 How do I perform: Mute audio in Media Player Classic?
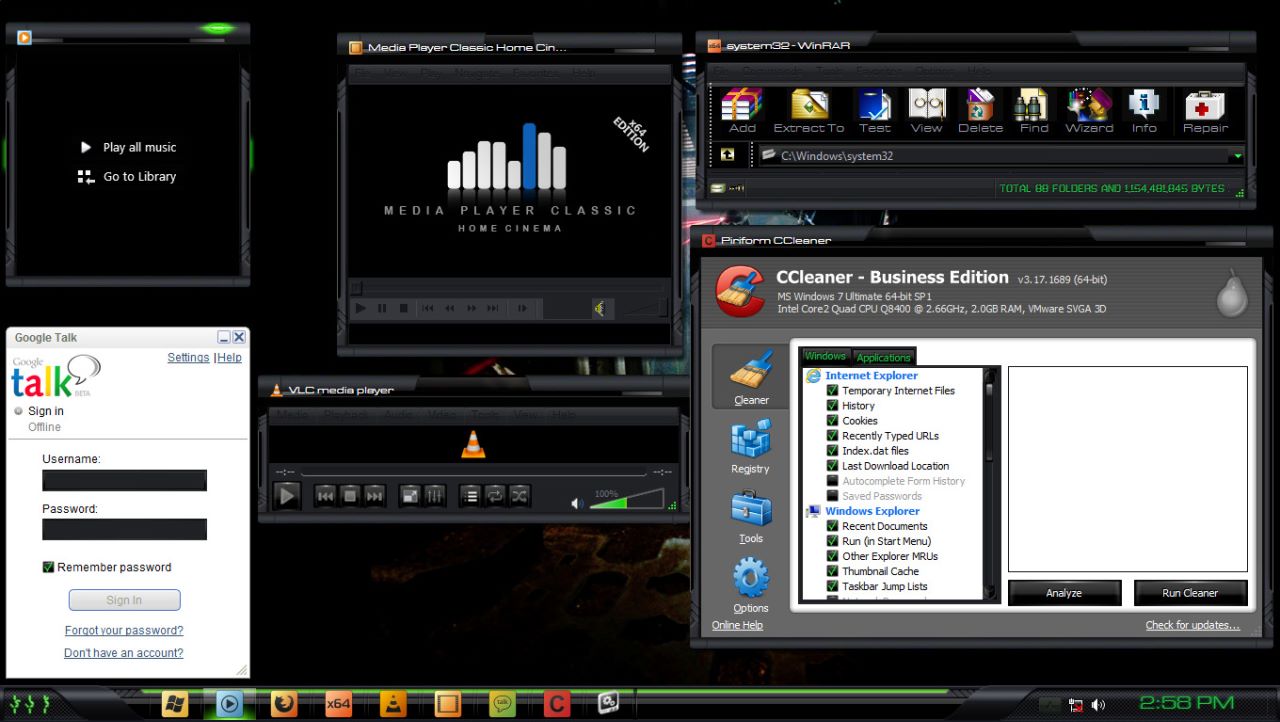point(599,308)
